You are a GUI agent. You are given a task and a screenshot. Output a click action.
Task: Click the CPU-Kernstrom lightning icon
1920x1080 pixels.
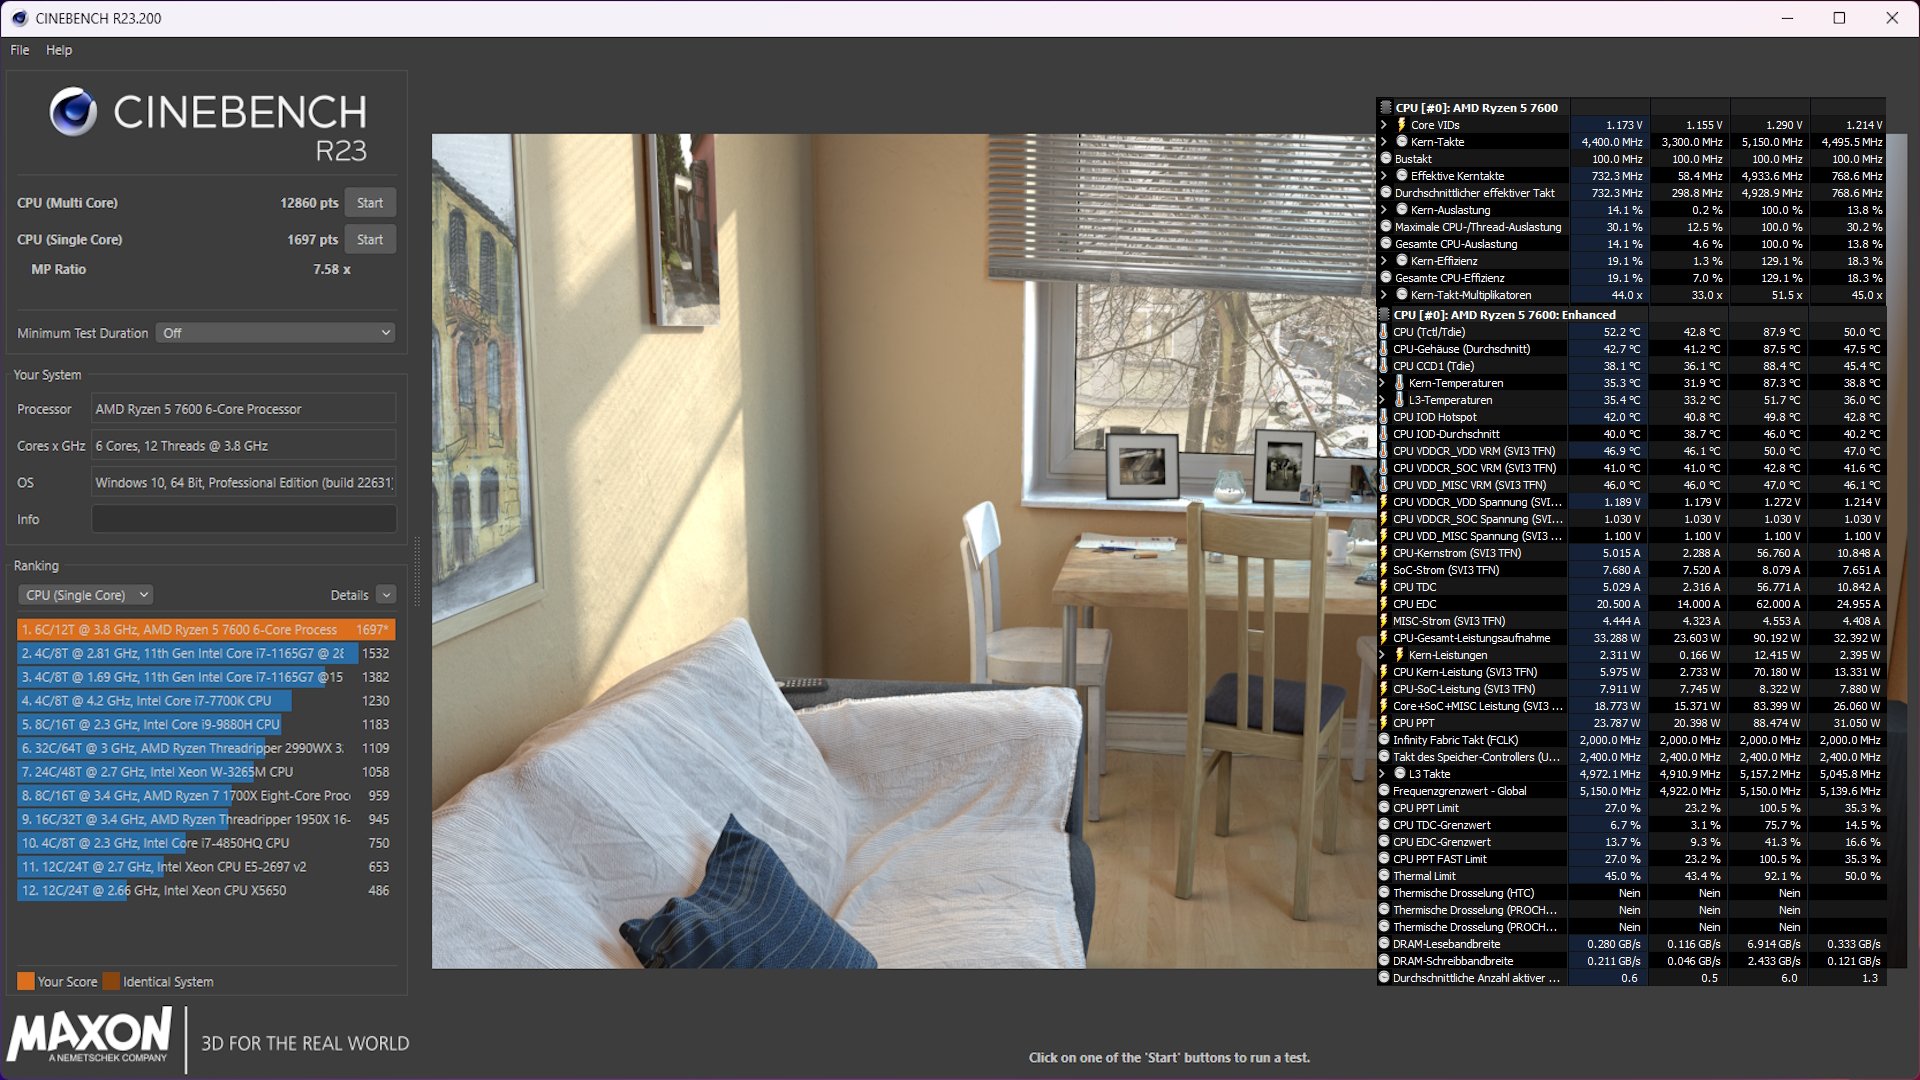[x=1384, y=553]
